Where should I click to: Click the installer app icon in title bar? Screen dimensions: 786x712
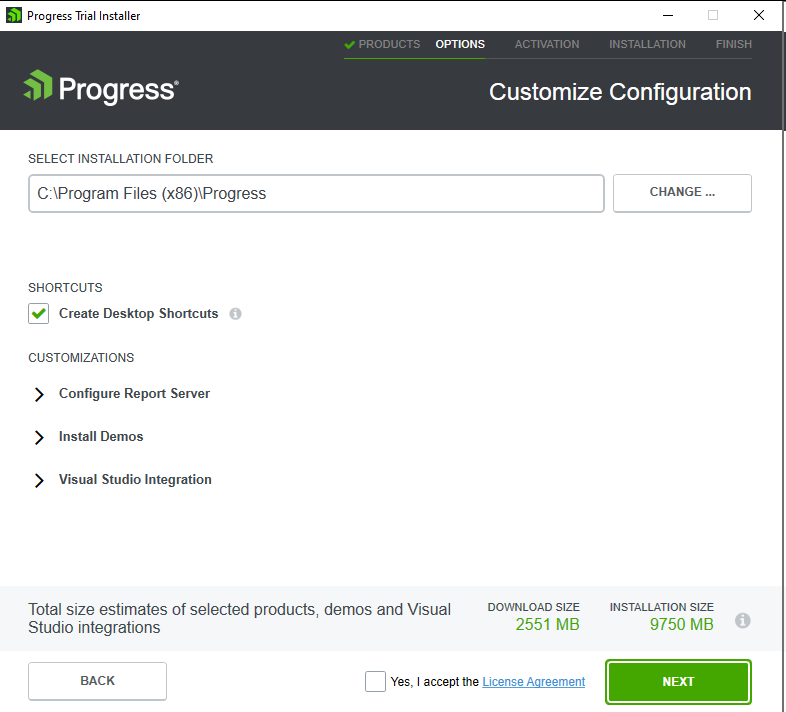click(14, 16)
